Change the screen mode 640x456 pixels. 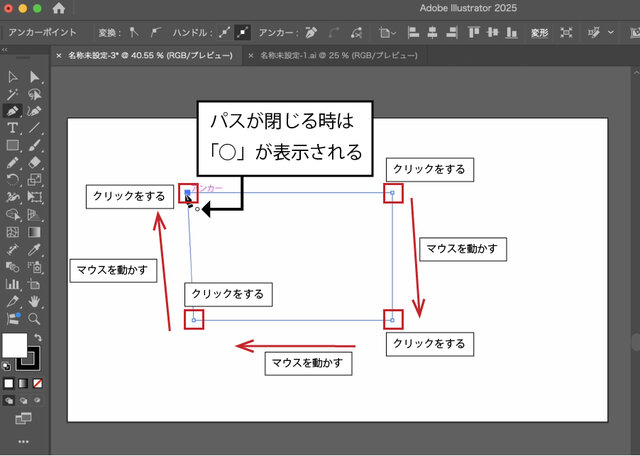click(23, 418)
